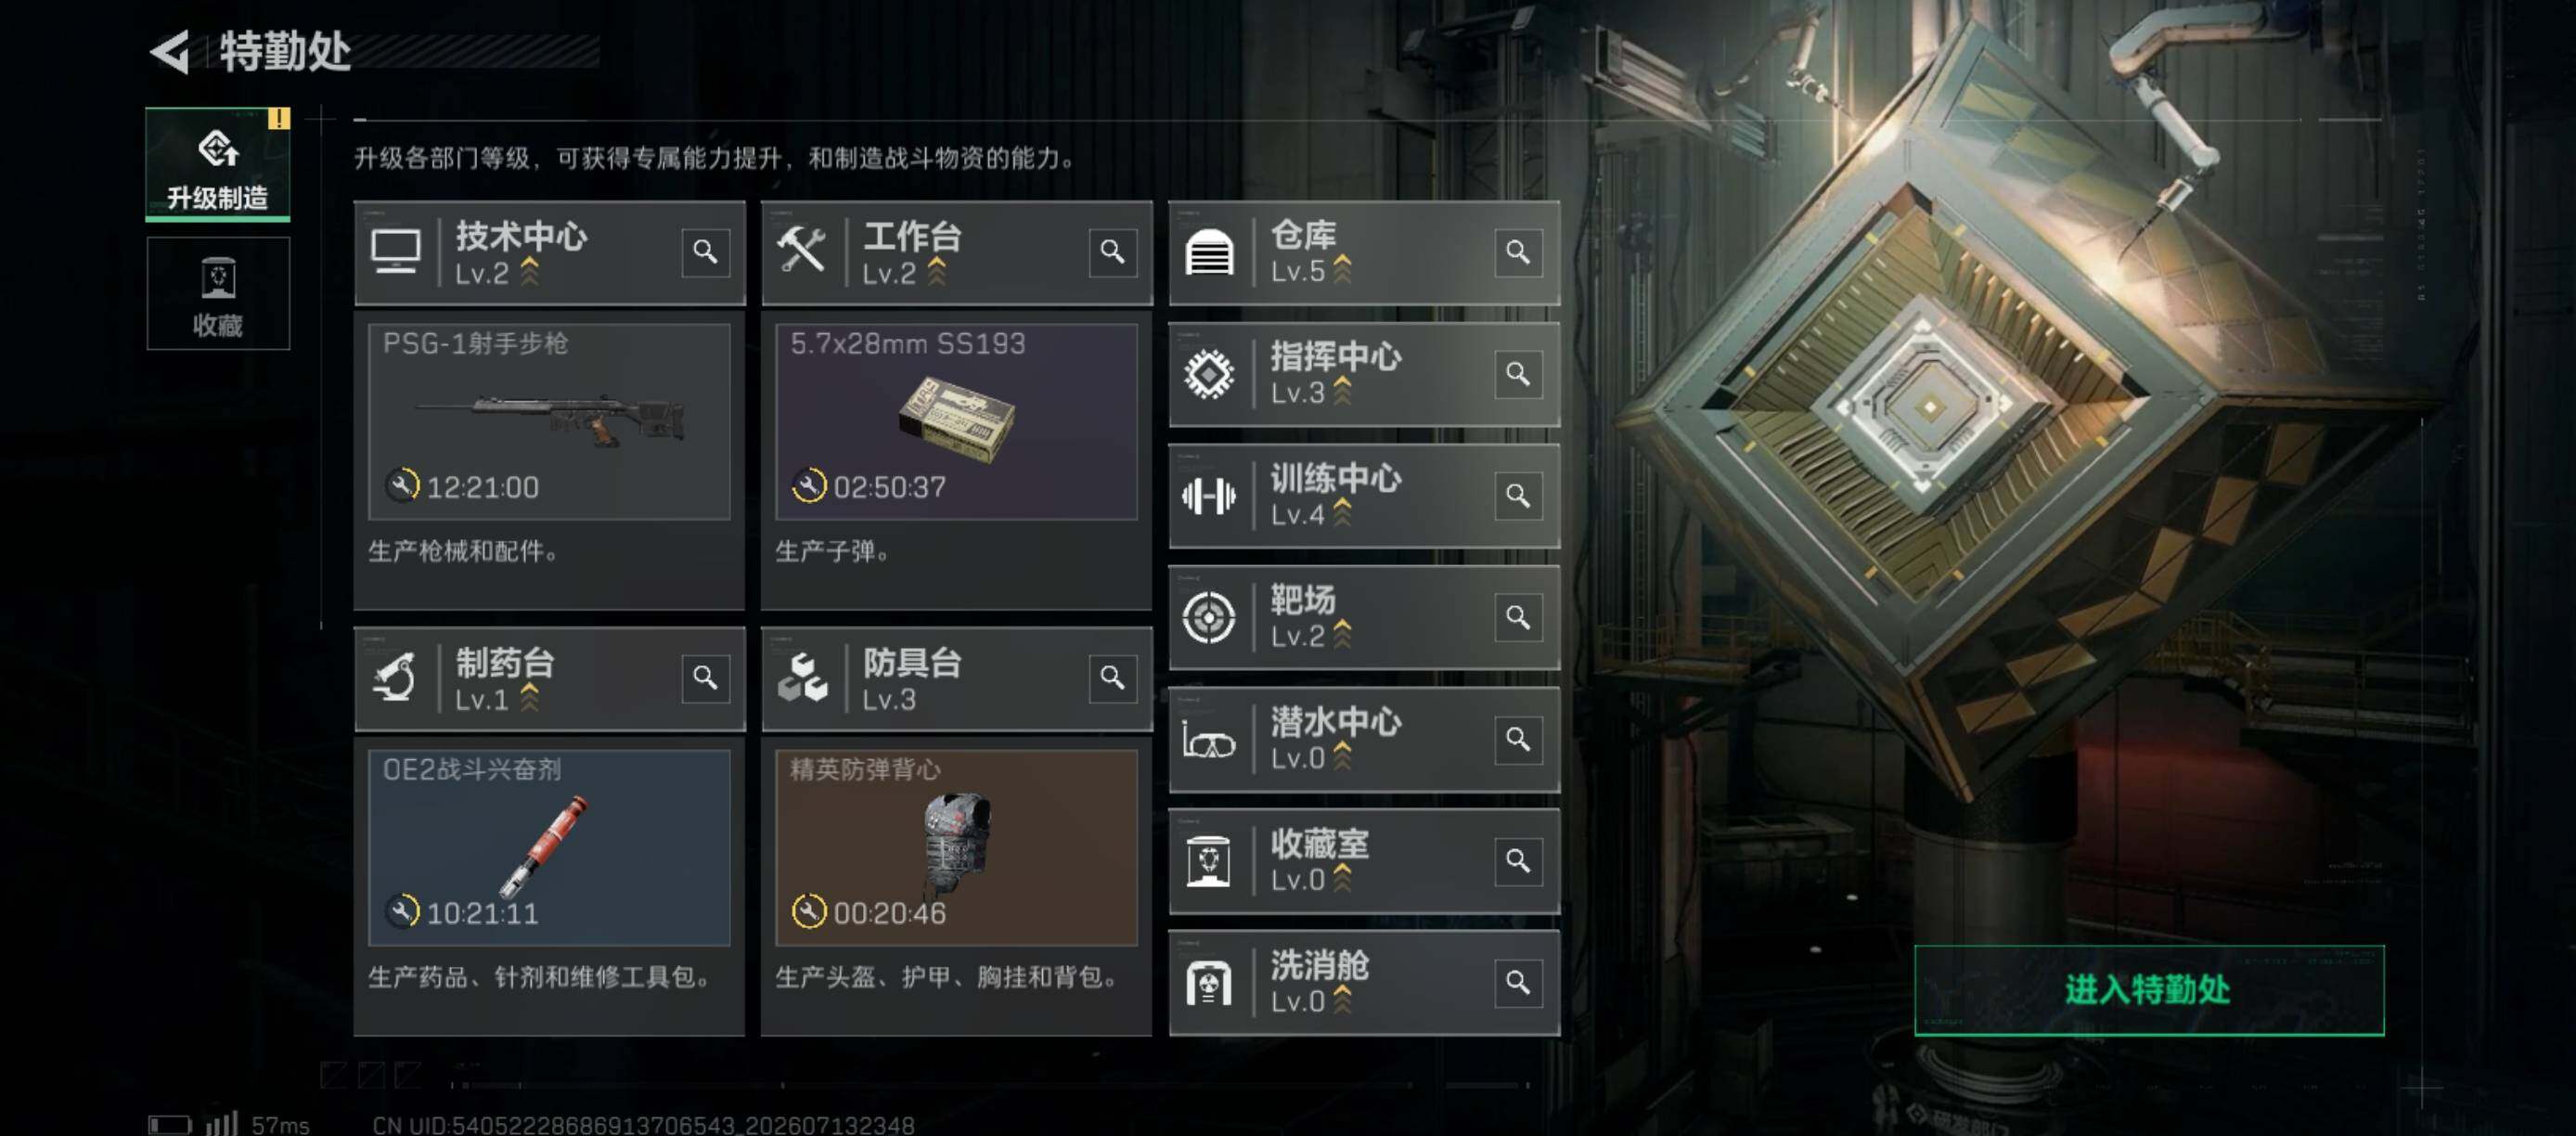Open 潜水中心 magnifier icon
This screenshot has height=1136, width=2576.
point(1518,740)
